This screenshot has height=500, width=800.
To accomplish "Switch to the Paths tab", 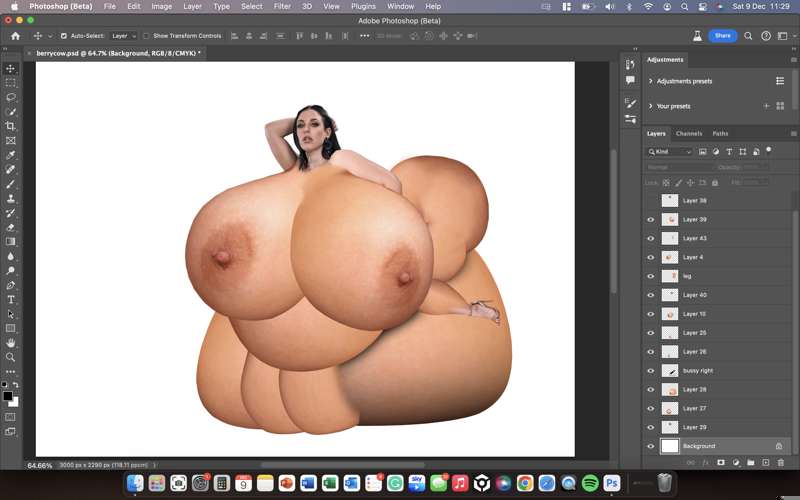I will point(720,133).
